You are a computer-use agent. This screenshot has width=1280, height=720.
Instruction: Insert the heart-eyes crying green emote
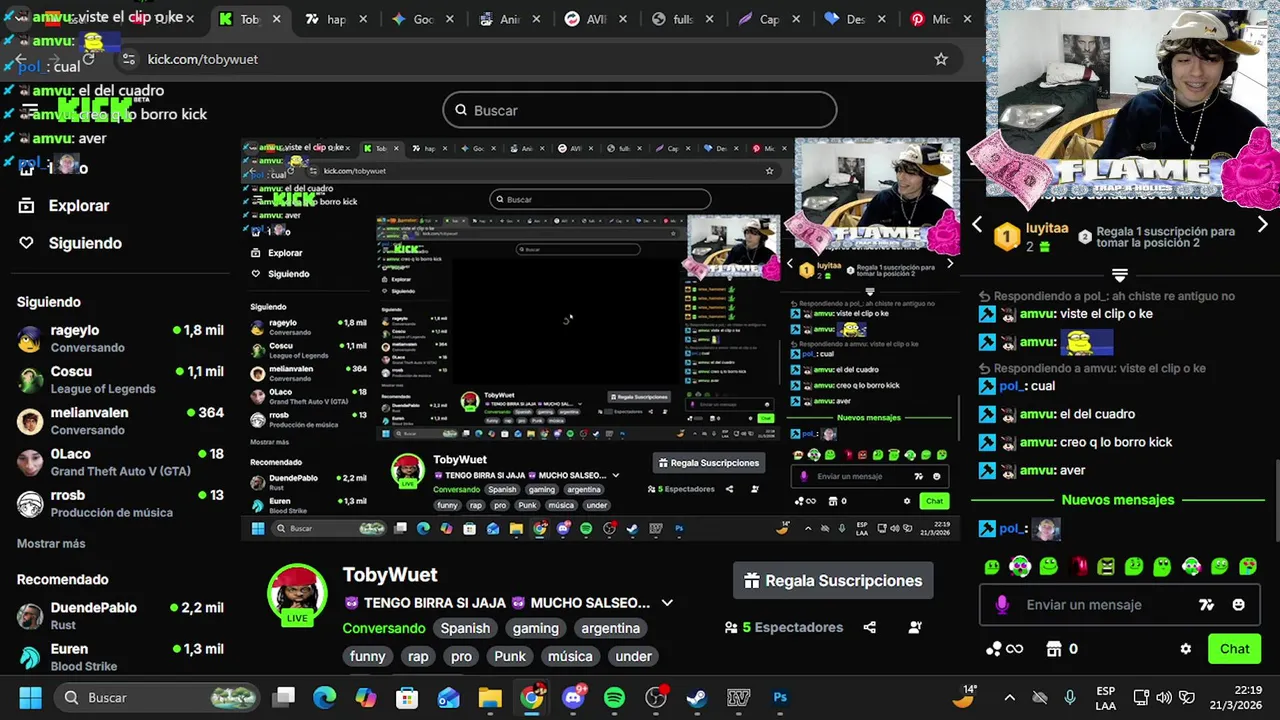tap(1248, 567)
